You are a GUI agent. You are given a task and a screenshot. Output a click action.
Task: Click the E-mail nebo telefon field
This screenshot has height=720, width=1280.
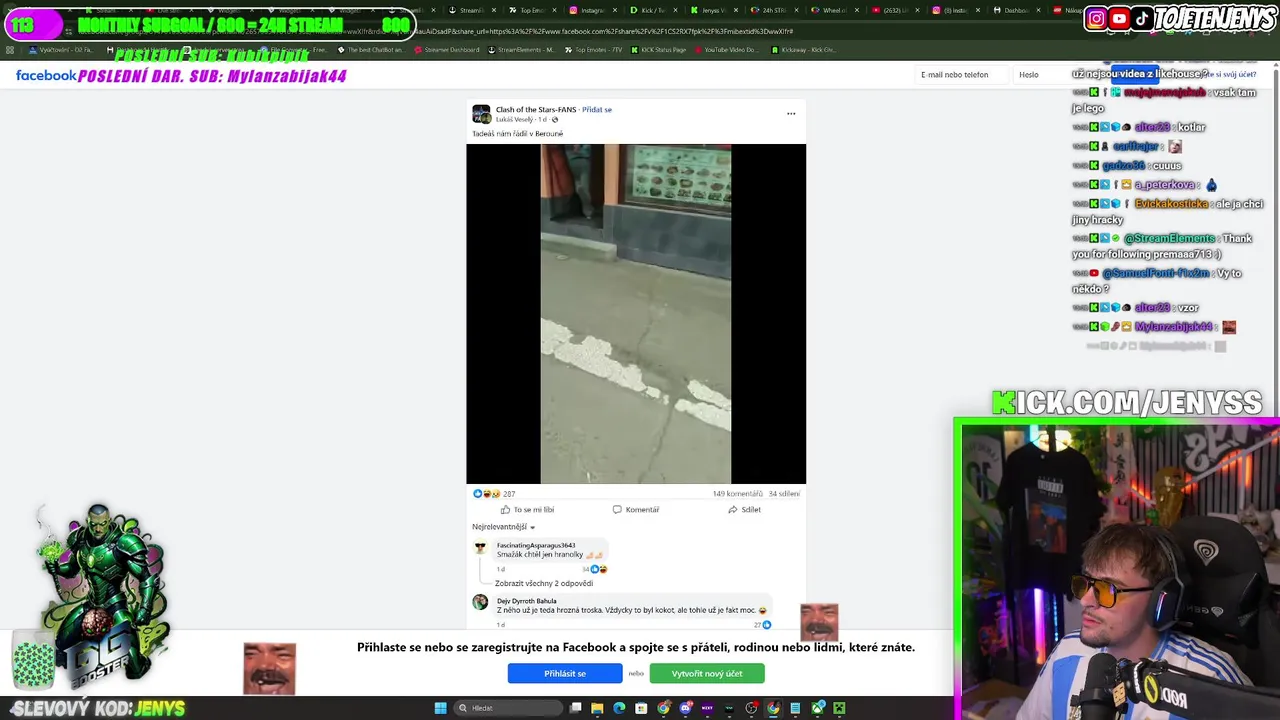click(x=961, y=75)
